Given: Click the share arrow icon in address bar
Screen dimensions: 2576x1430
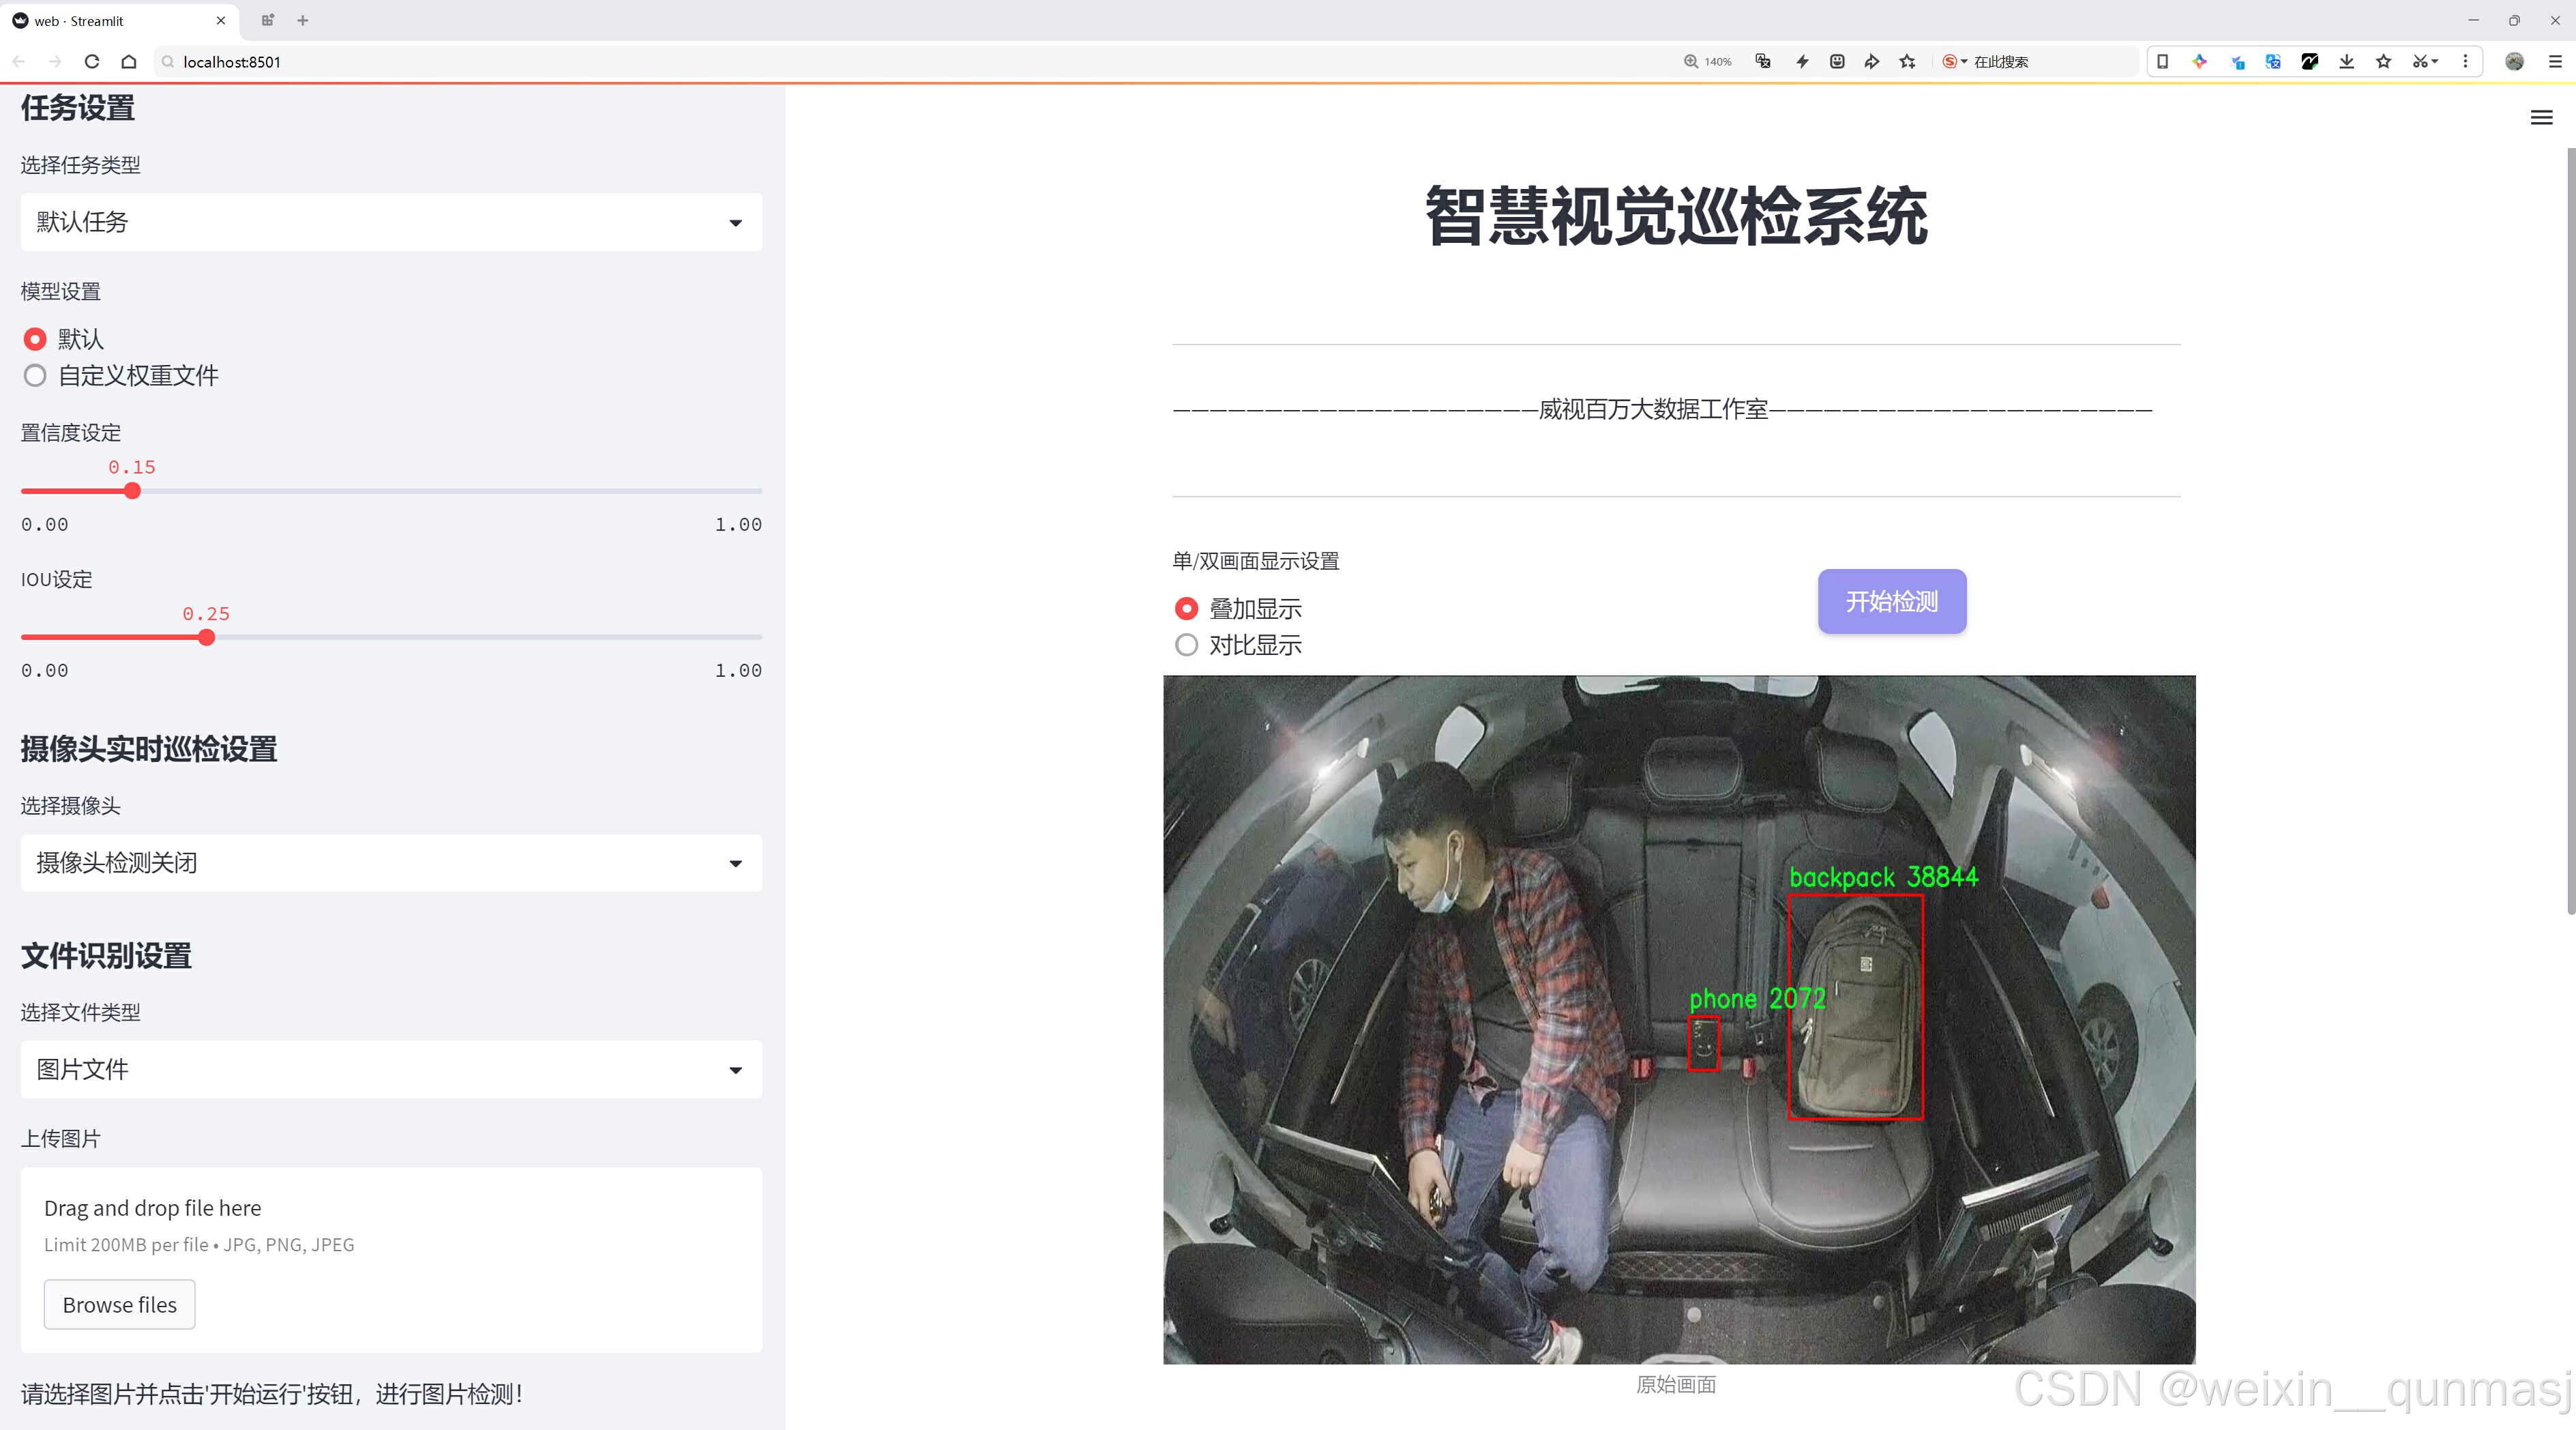Looking at the screenshot, I should (1871, 62).
